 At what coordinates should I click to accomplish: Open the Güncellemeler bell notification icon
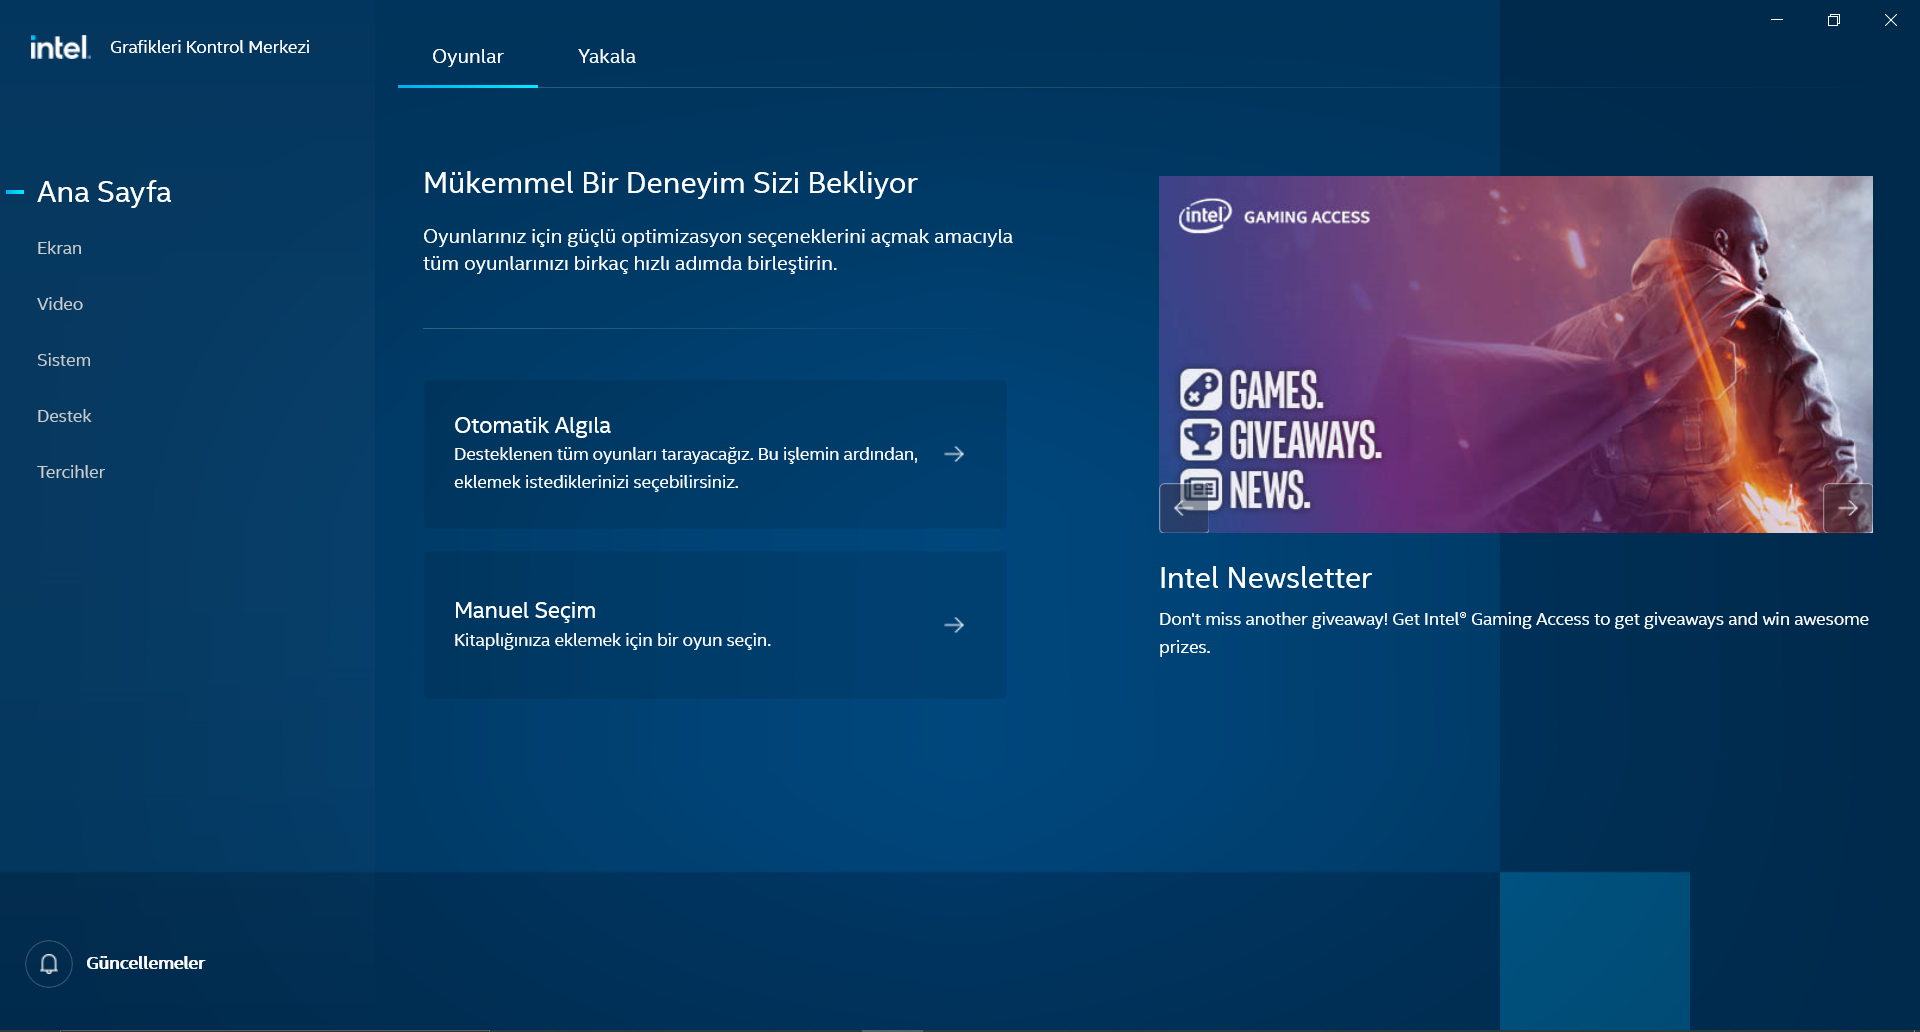pyautogui.click(x=49, y=963)
